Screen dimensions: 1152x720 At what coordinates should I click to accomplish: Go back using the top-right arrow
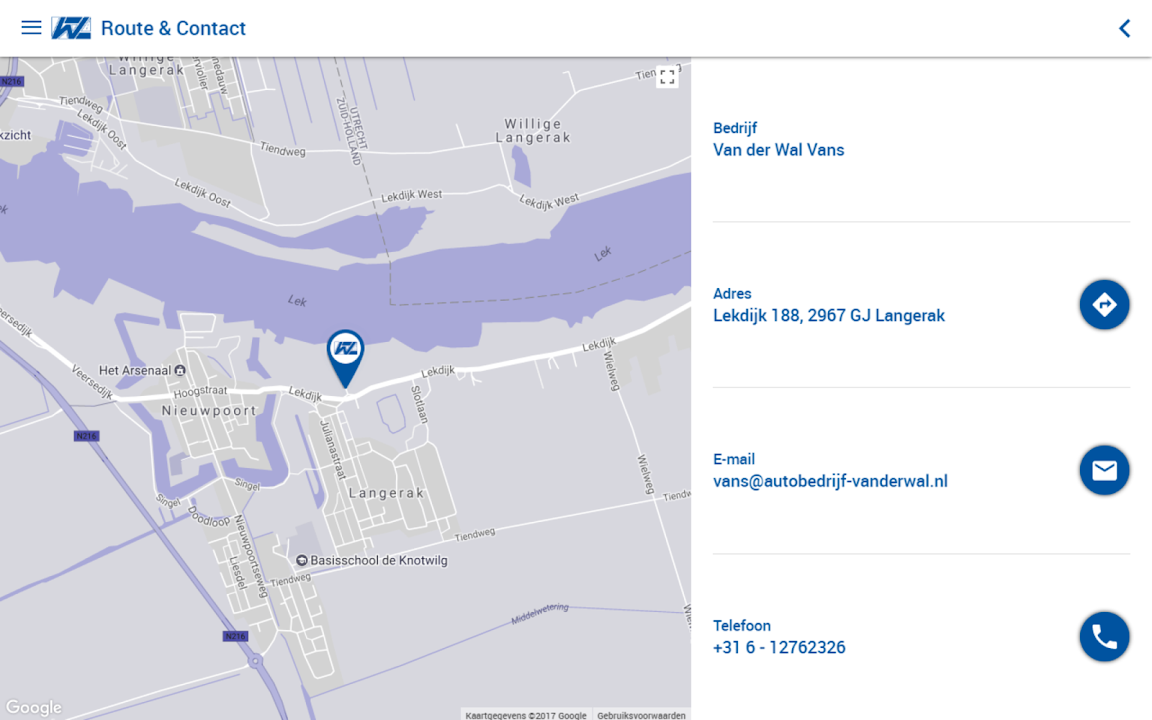1124,28
